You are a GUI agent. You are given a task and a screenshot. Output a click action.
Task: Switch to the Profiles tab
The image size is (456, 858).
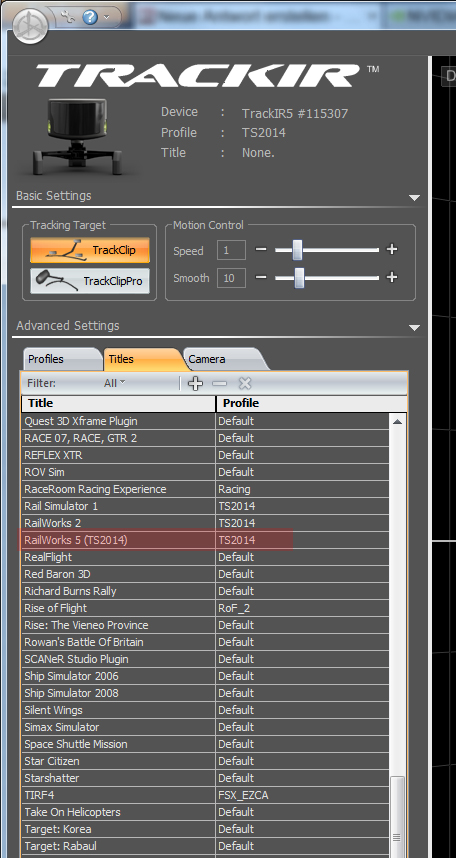tap(62, 359)
